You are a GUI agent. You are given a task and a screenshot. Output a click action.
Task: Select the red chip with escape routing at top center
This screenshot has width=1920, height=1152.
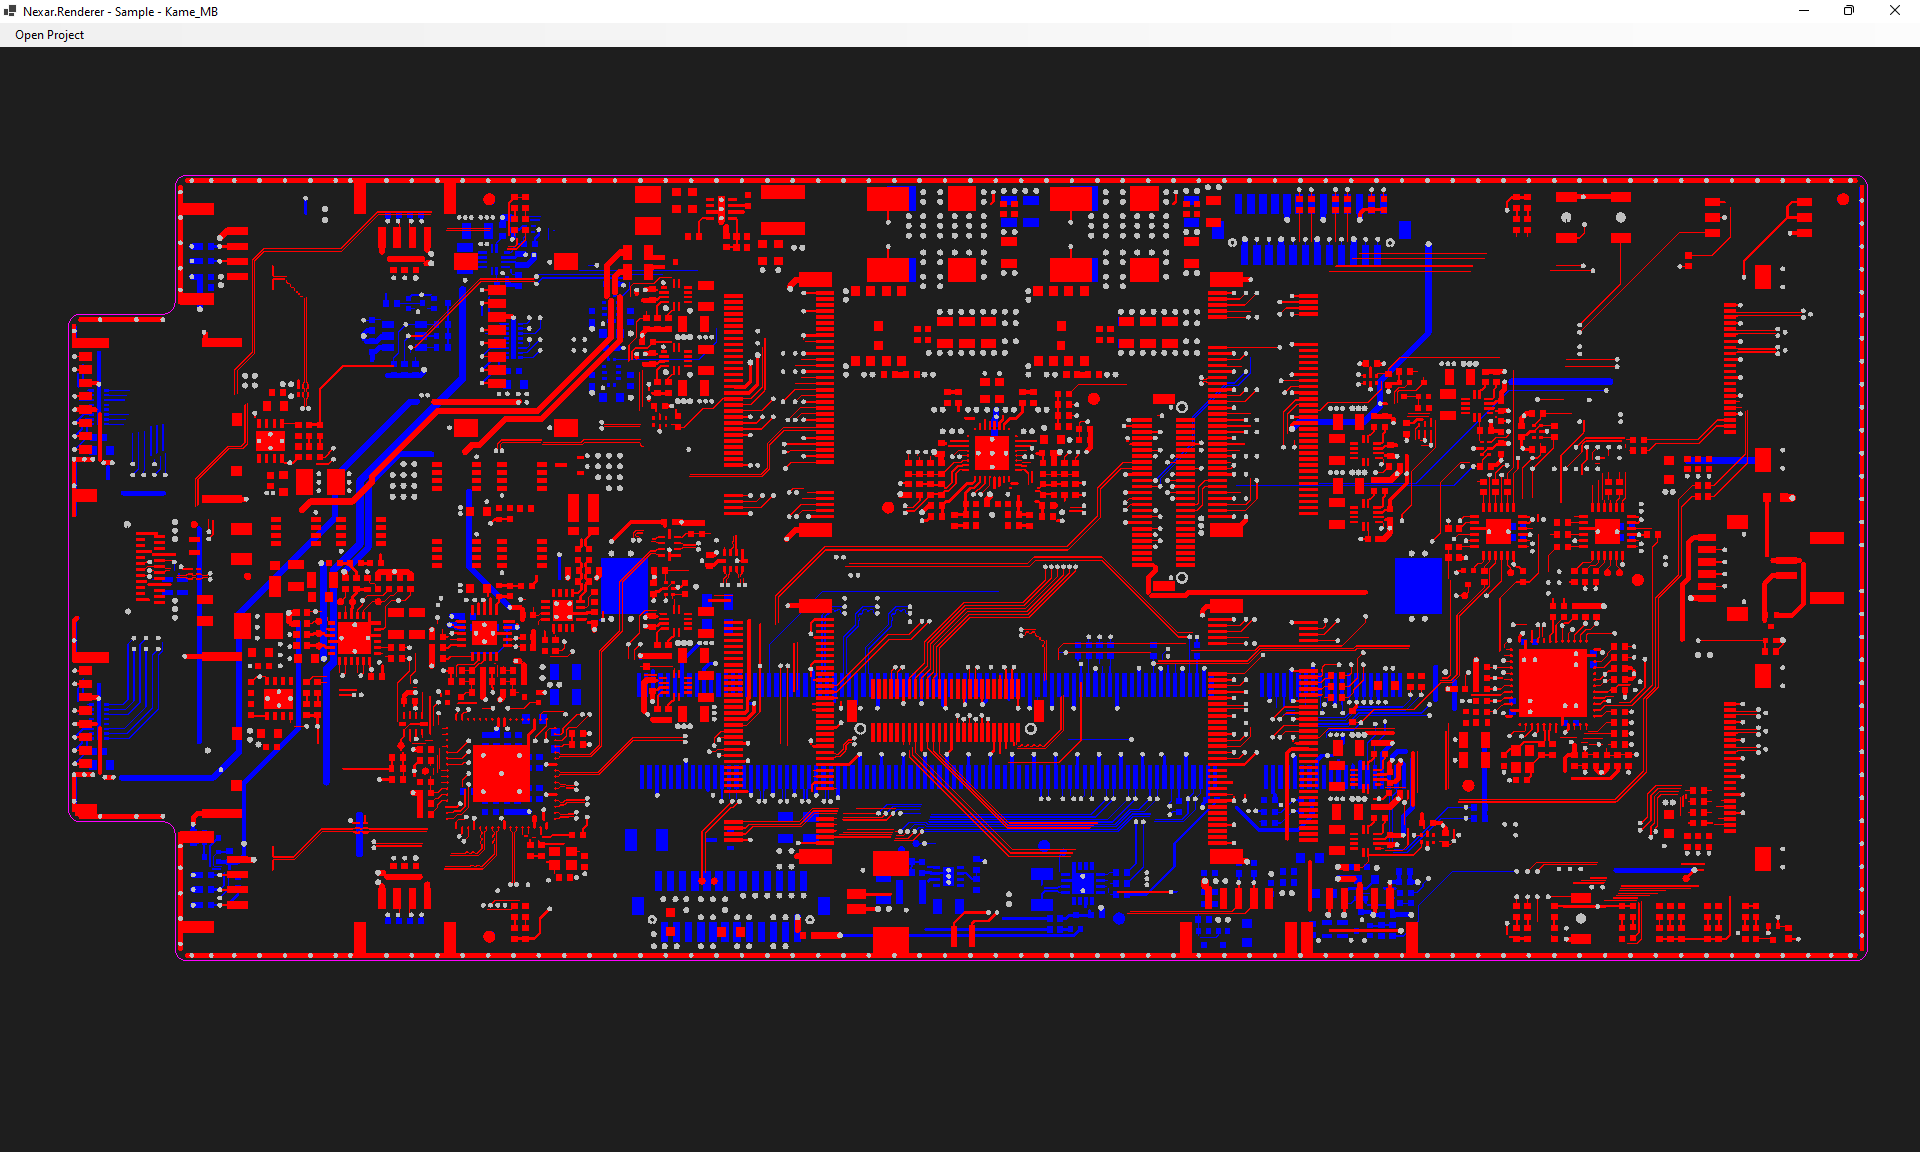click(991, 452)
